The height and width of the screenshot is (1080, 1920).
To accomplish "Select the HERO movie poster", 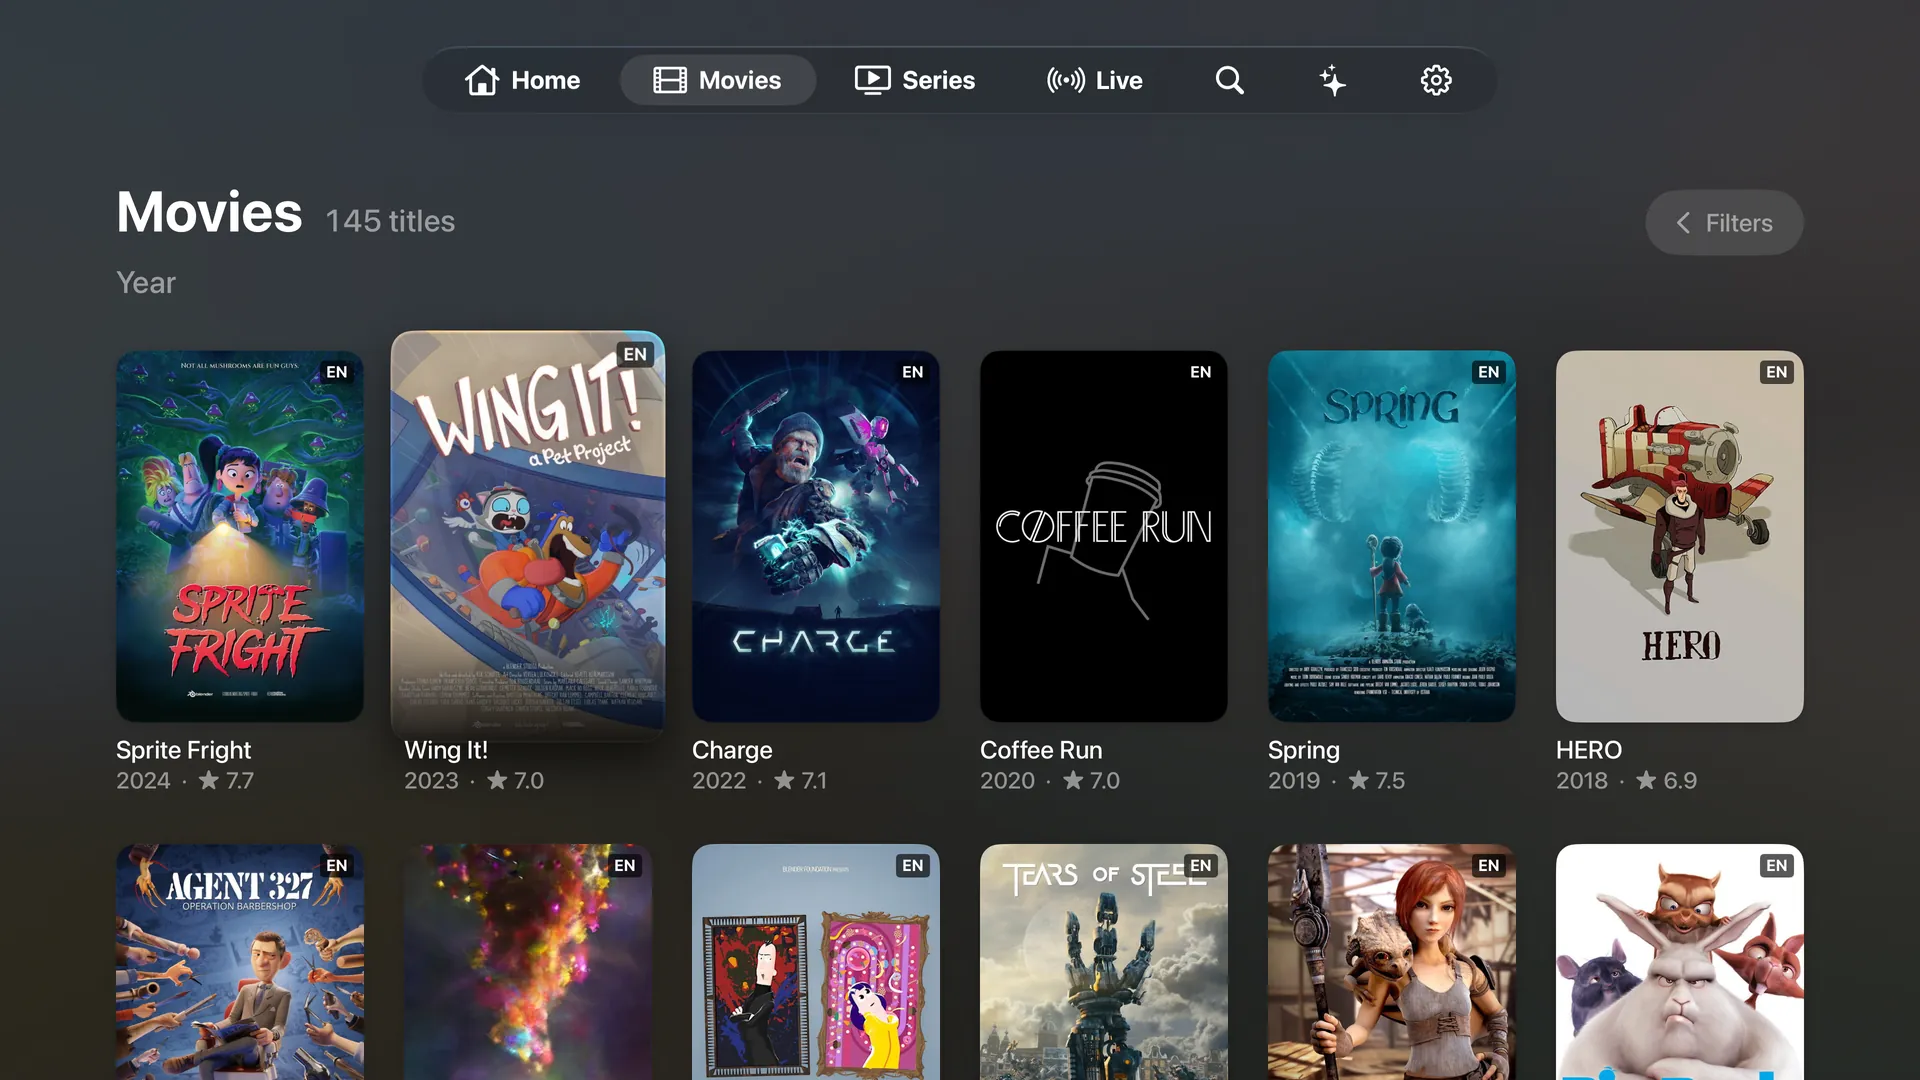I will (x=1680, y=536).
